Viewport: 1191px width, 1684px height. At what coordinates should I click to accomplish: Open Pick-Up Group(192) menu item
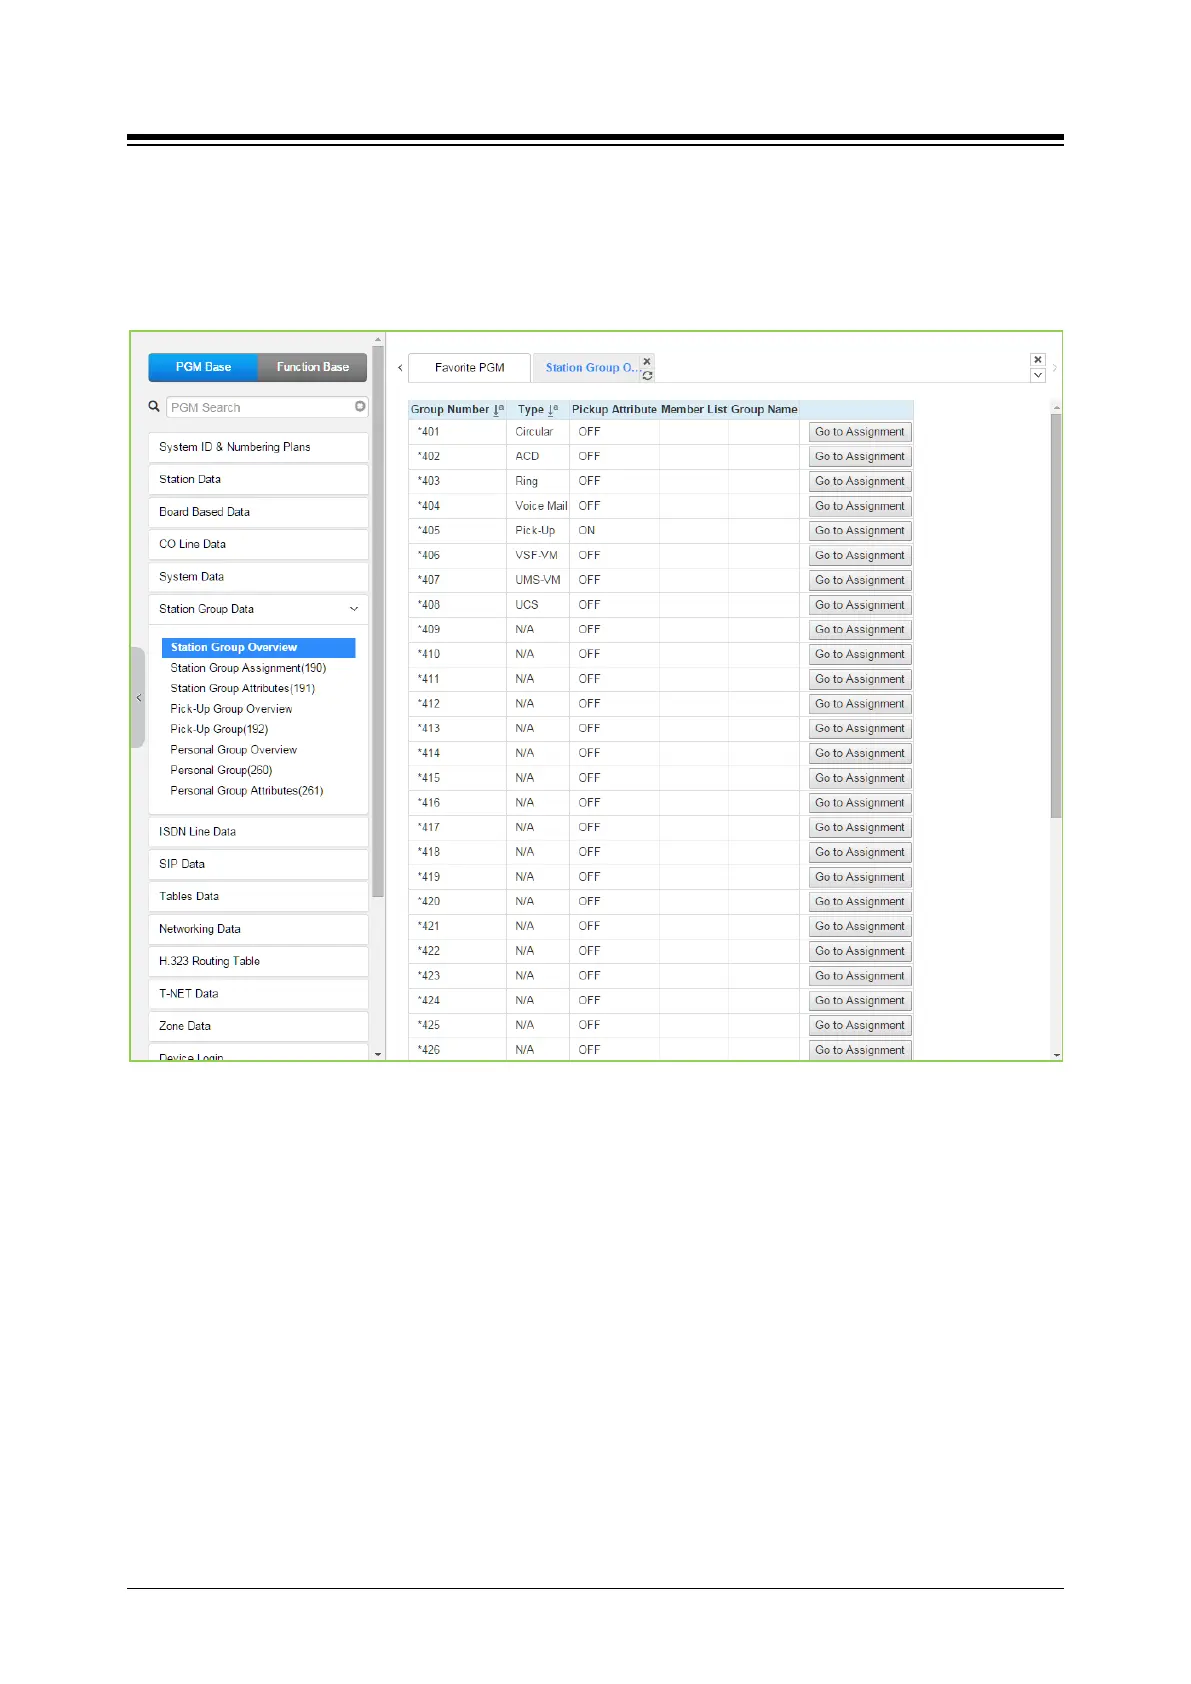point(219,729)
